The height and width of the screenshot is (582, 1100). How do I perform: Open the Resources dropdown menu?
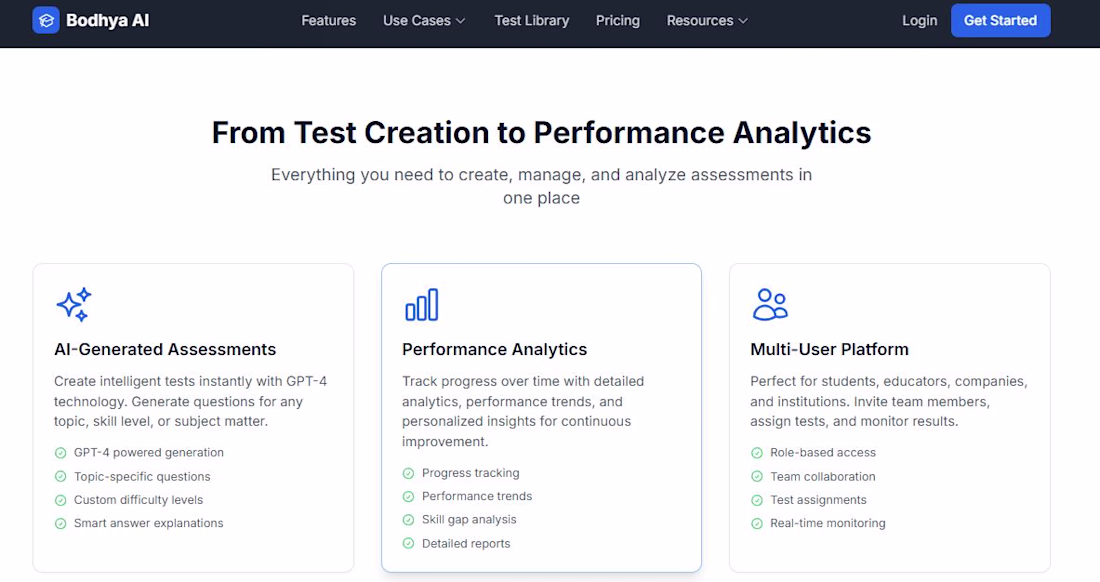[707, 20]
